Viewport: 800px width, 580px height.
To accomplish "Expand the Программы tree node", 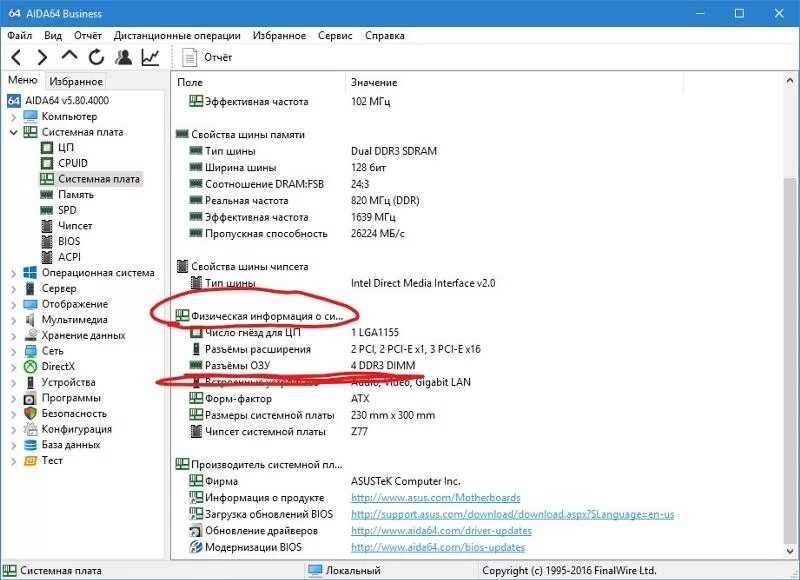I will pos(13,398).
